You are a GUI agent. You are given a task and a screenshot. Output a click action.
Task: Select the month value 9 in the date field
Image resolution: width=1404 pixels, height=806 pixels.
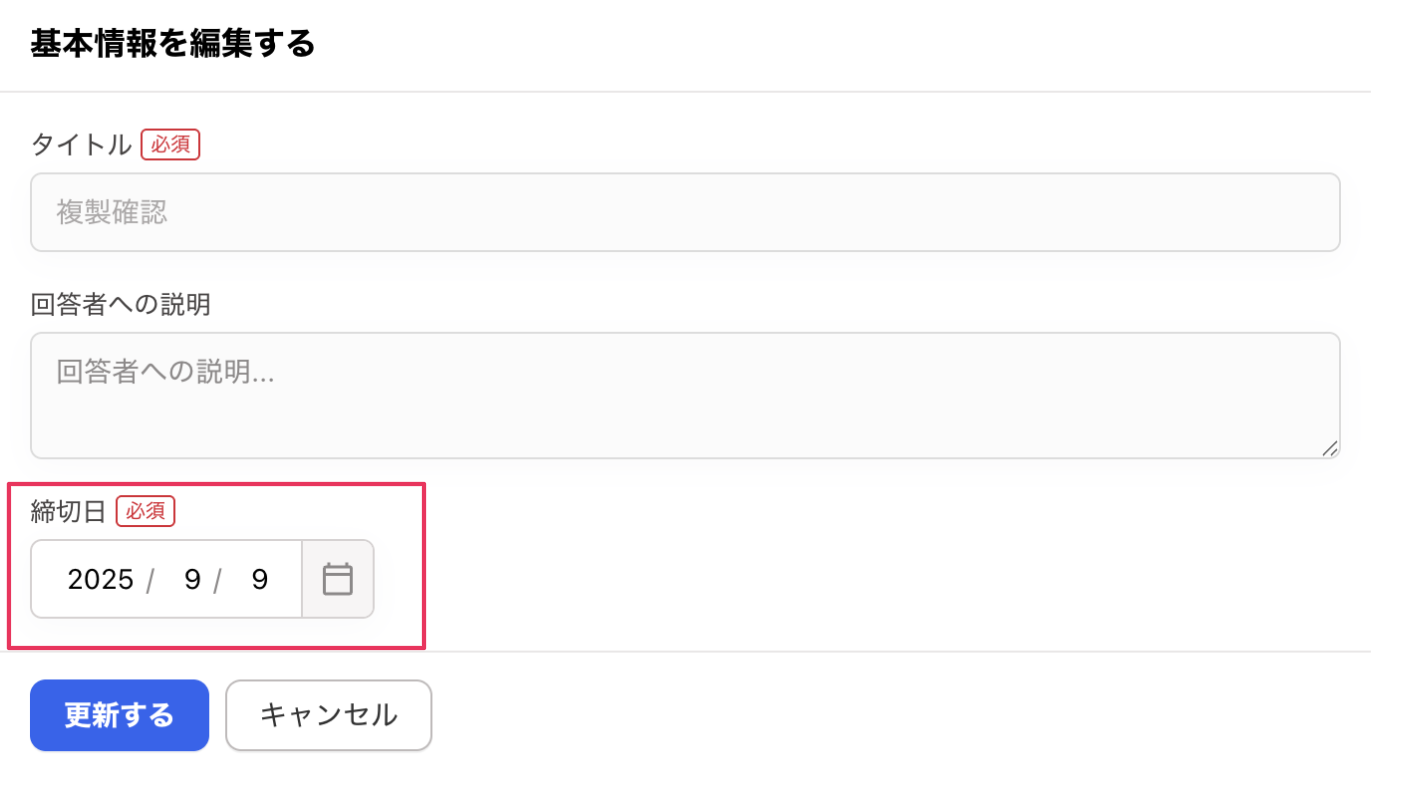tap(190, 578)
